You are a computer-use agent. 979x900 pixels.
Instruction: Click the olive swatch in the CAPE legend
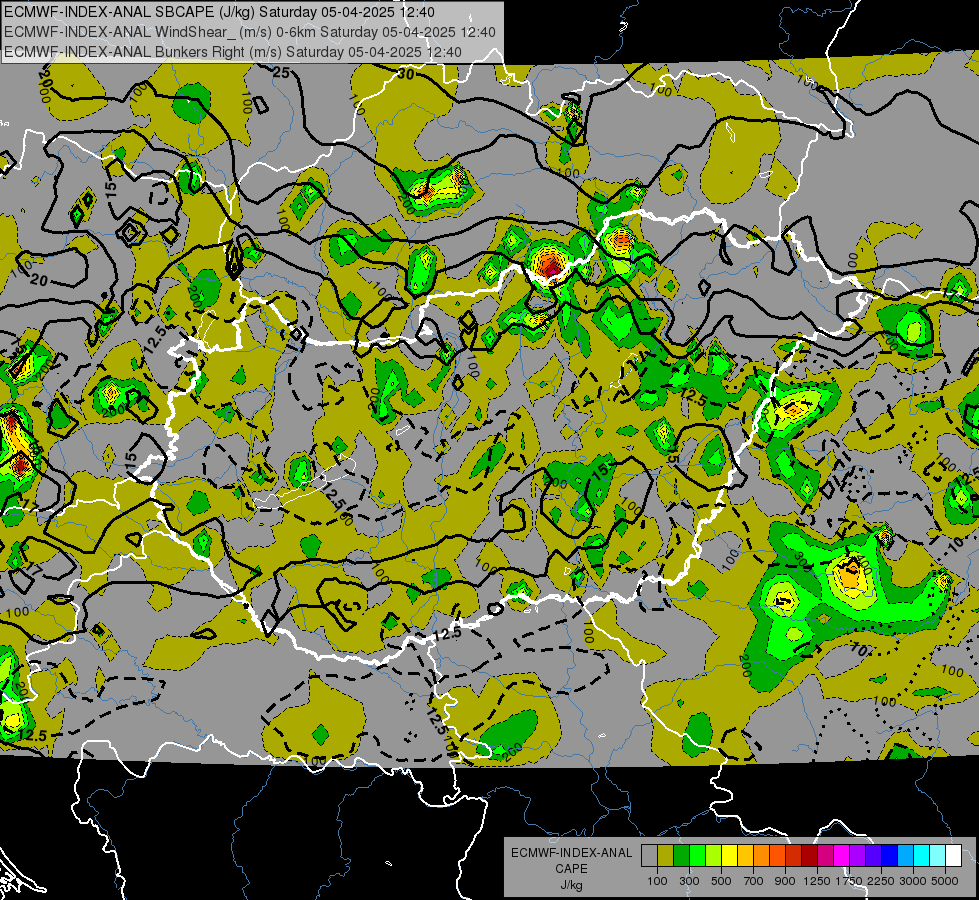666,856
